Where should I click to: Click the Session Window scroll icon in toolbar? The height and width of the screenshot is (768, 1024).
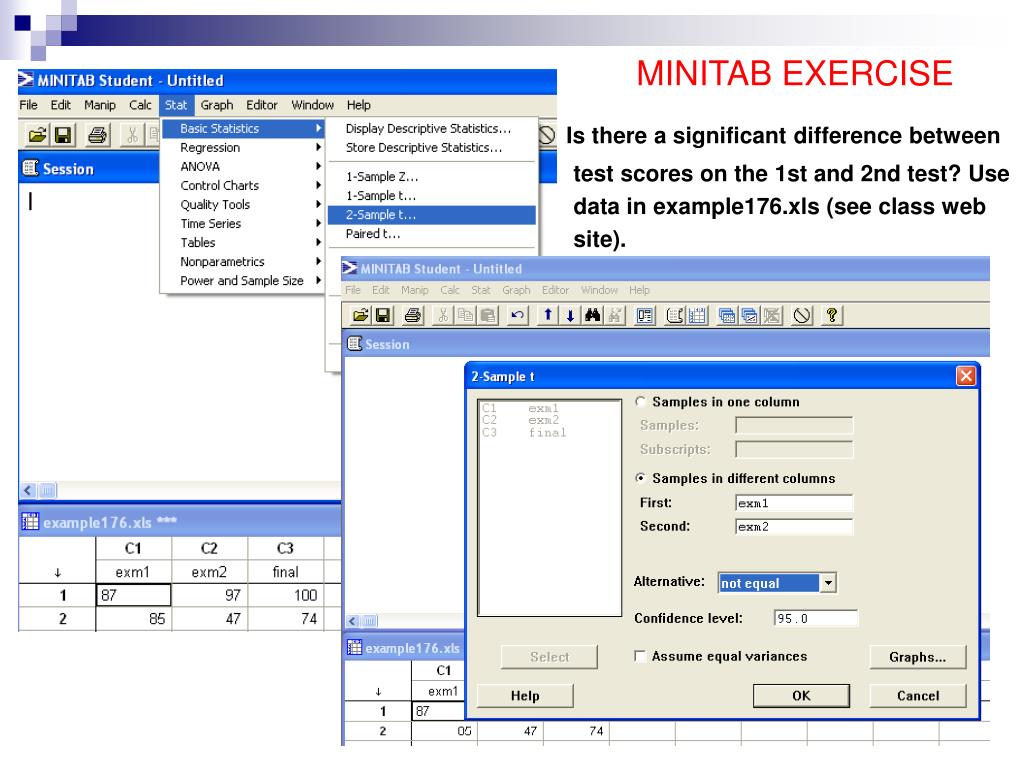(x=675, y=316)
